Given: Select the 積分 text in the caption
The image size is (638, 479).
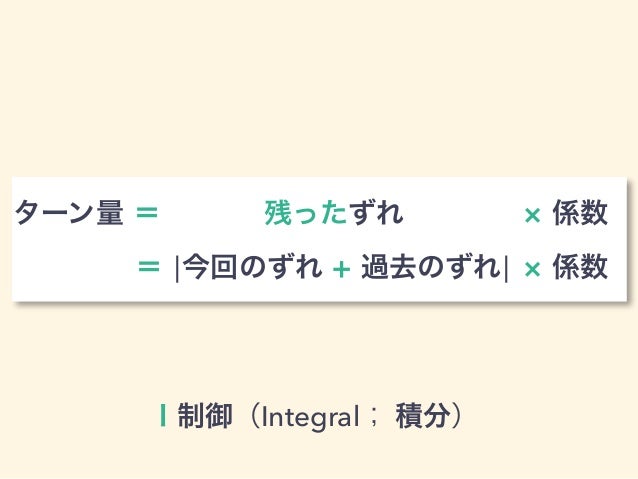Looking at the screenshot, I should click(x=423, y=416).
